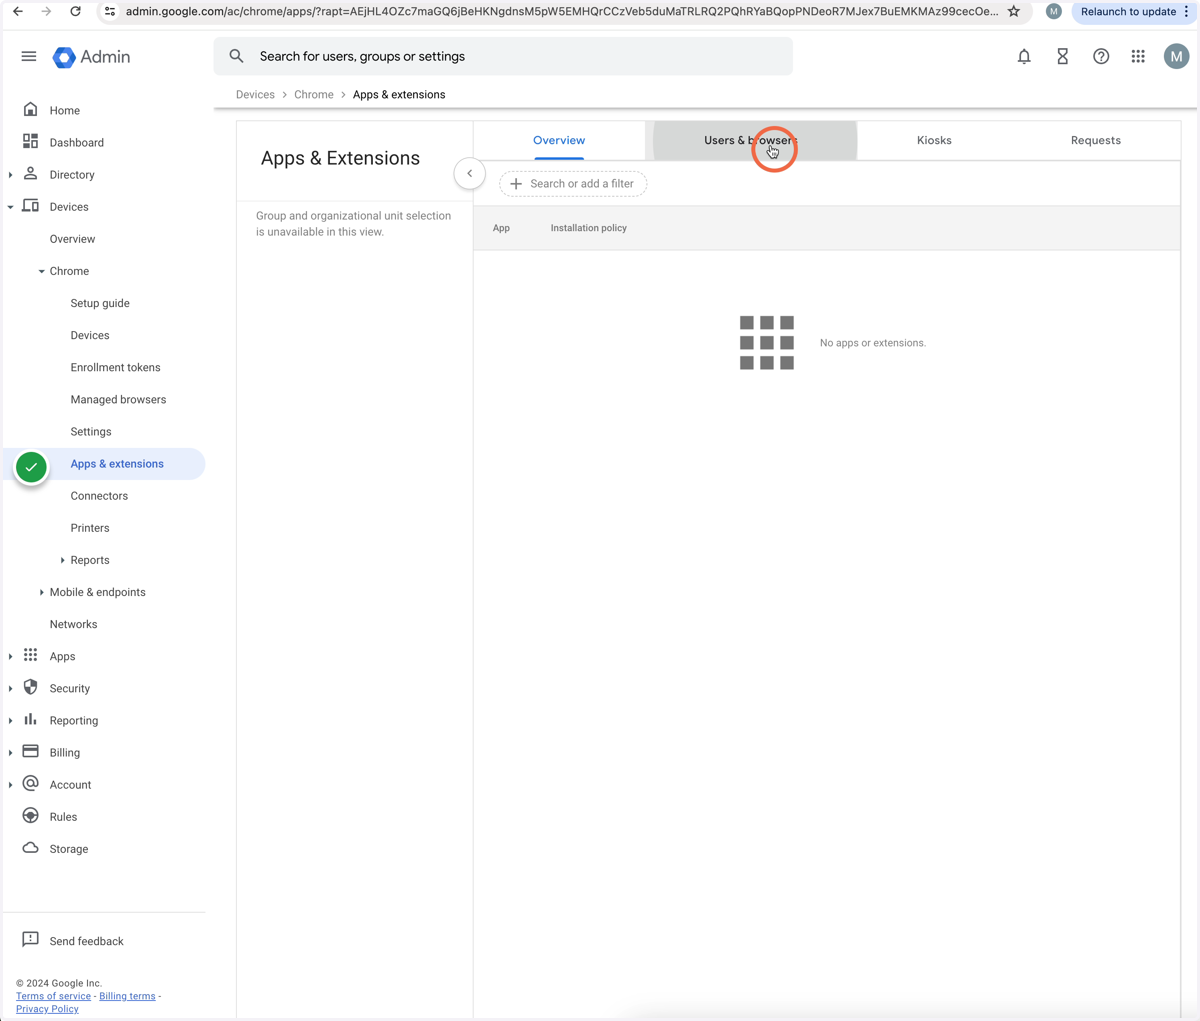Viewport: 1200px width, 1021px height.
Task: Open Connectors in sidebar
Action: click(99, 496)
